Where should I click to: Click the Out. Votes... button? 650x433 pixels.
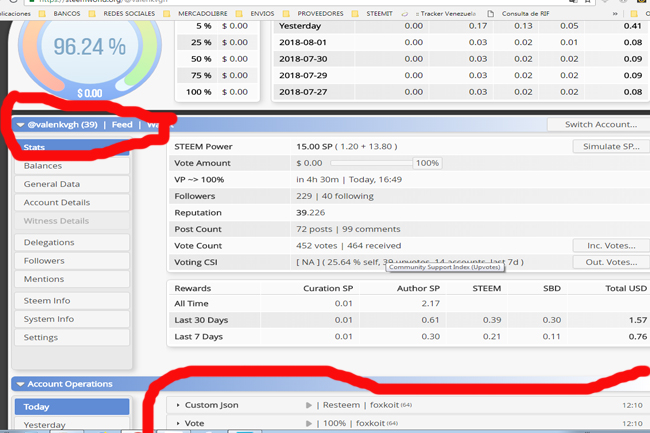611,262
